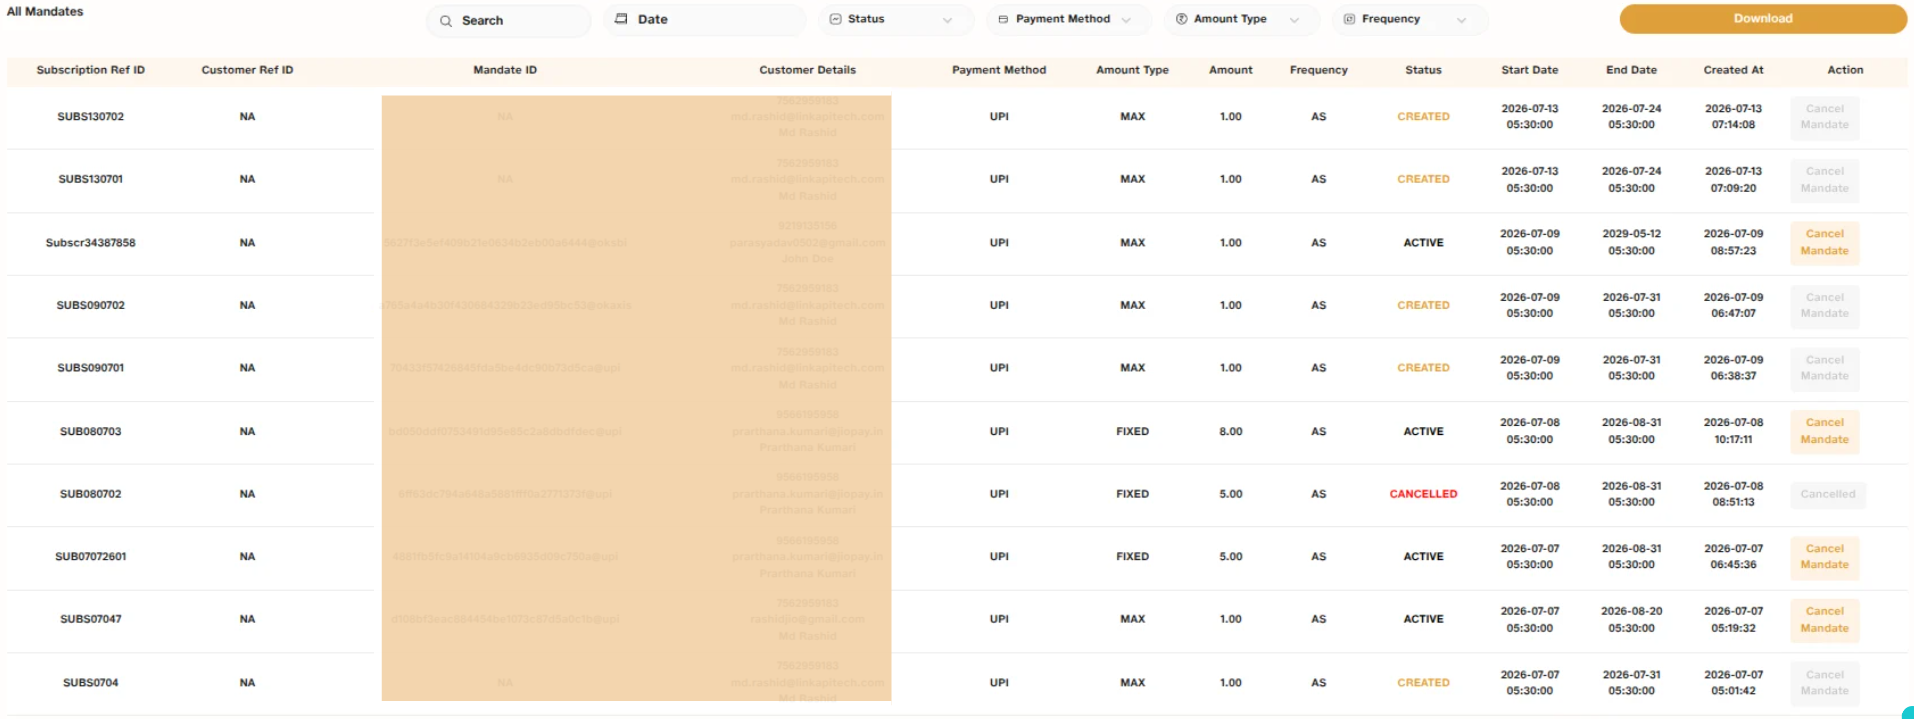Cancel mandate for SUB07072601
The height and width of the screenshot is (719, 1914).
[x=1824, y=557]
